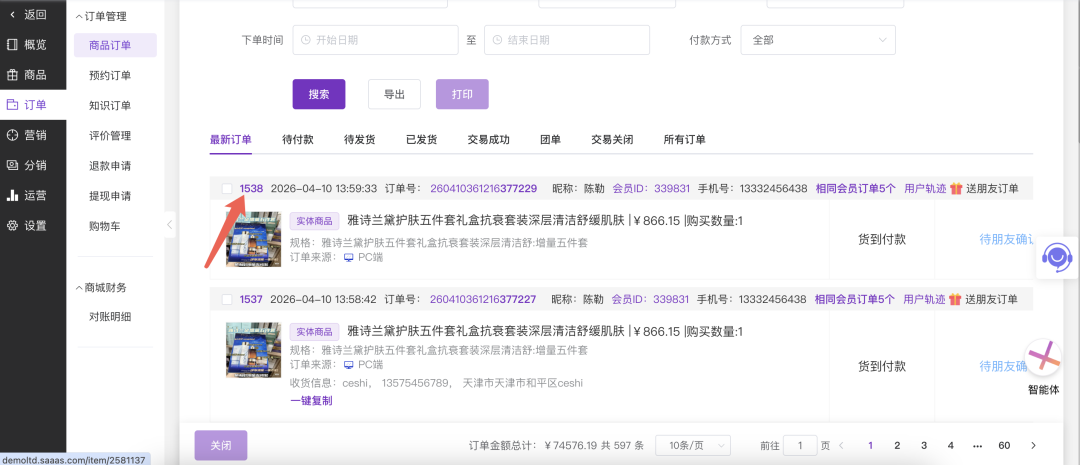Expand the 10条/页 page size dropdown
Viewport: 1080px width, 465px height.
692,445
